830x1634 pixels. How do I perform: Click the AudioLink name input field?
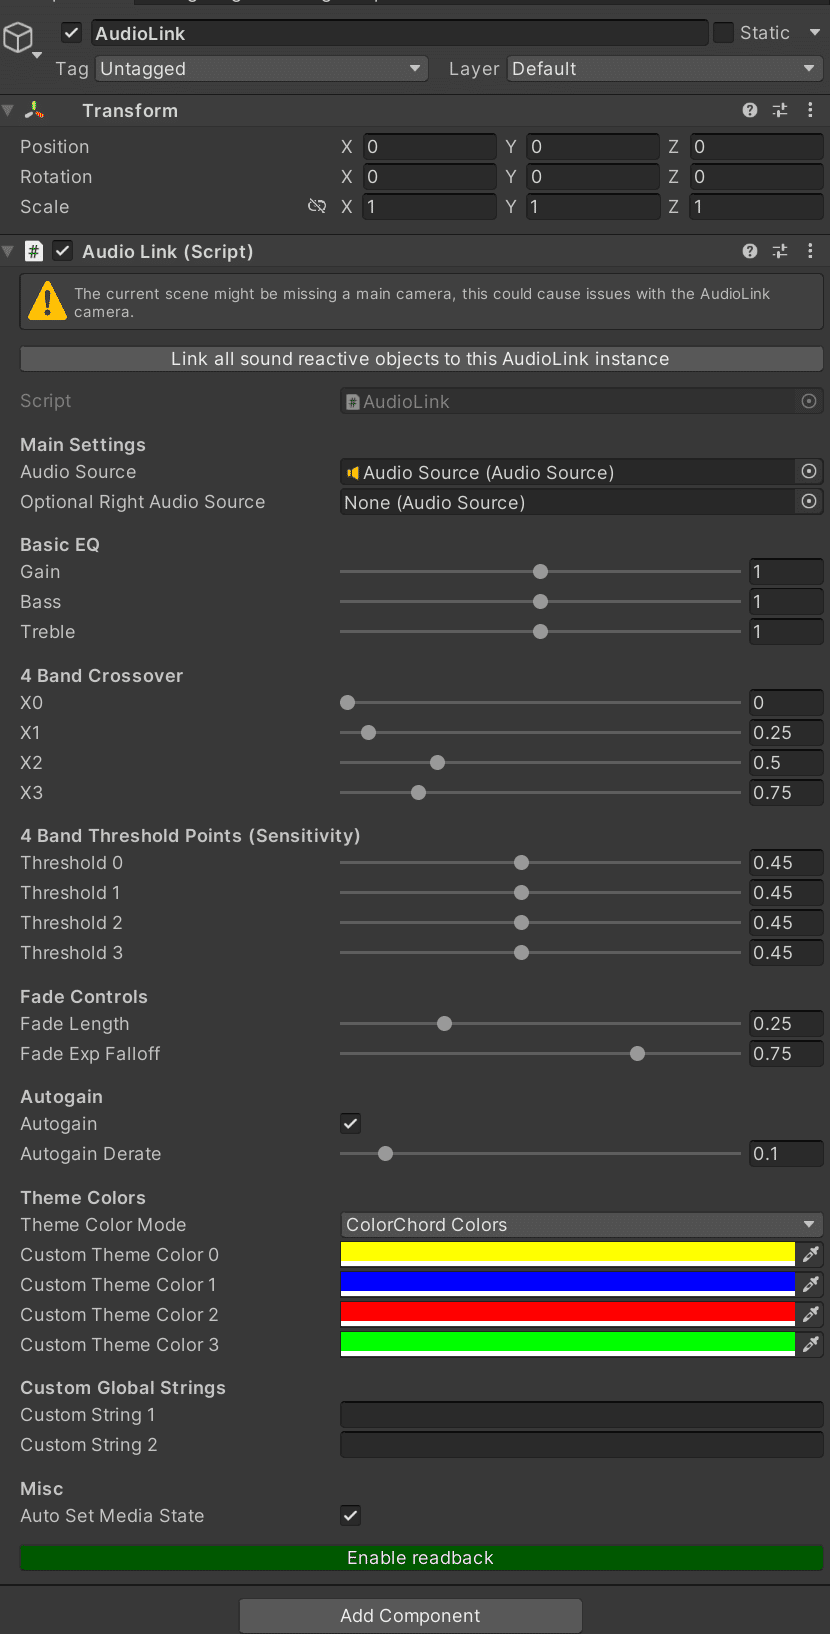pyautogui.click(x=399, y=32)
